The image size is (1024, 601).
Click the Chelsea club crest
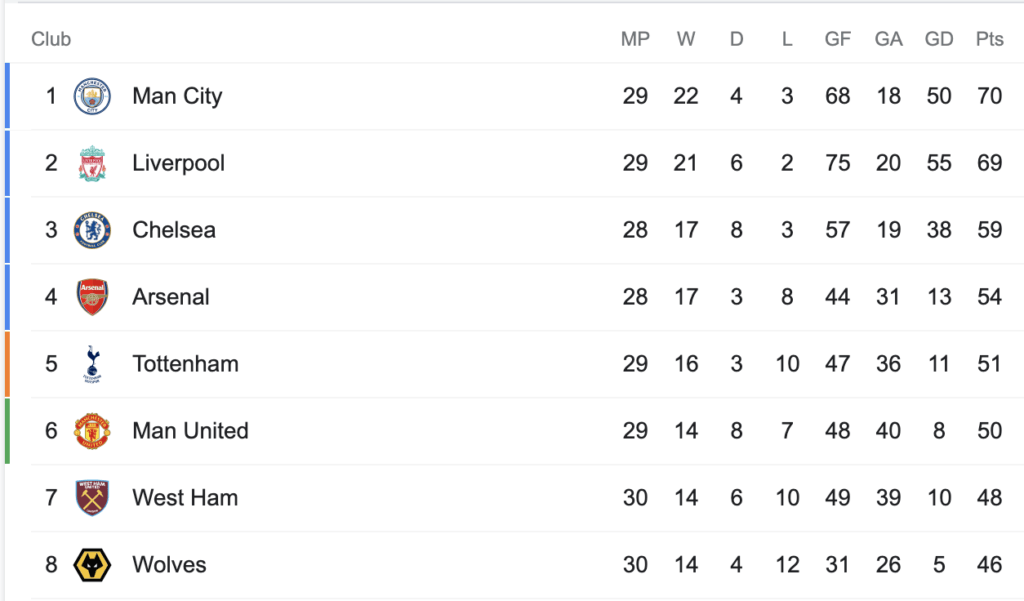[x=92, y=230]
